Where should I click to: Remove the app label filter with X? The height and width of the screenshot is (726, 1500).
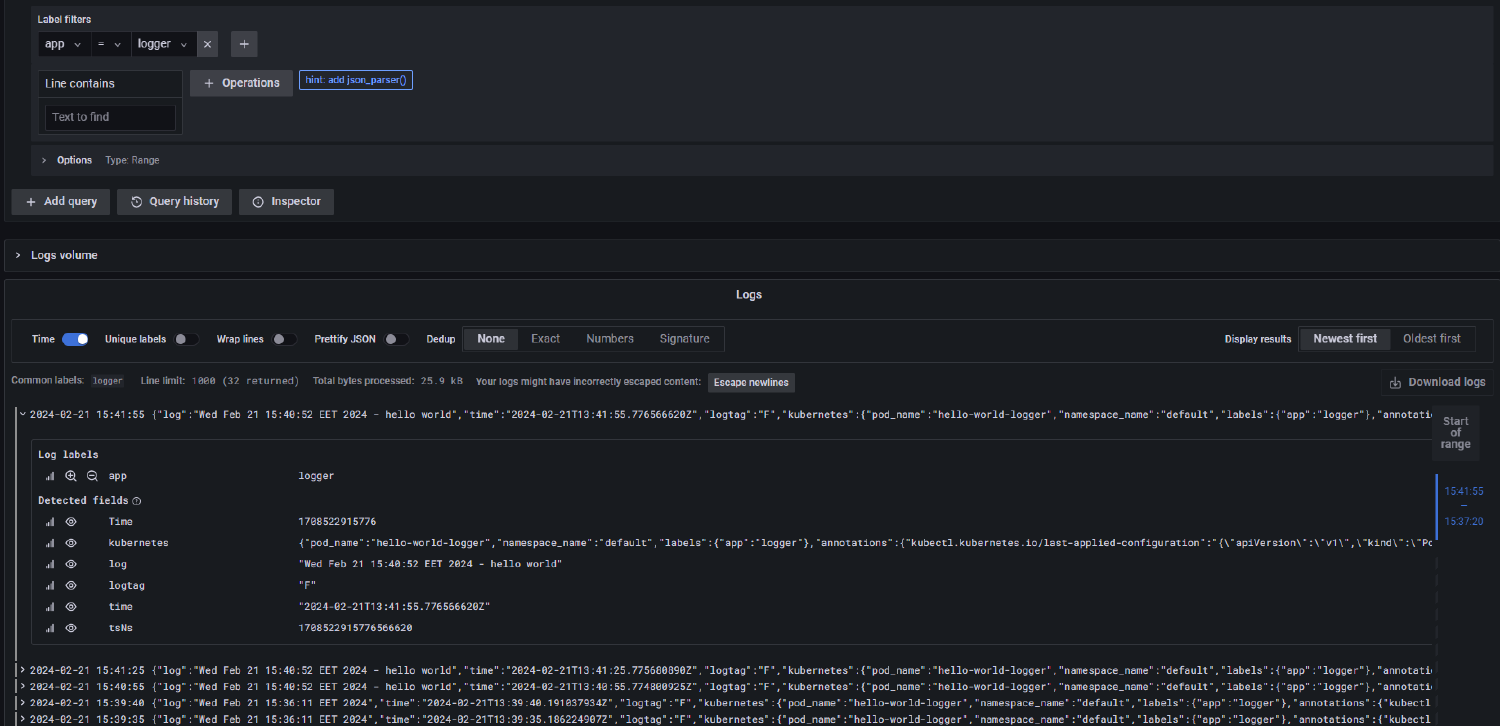207,44
